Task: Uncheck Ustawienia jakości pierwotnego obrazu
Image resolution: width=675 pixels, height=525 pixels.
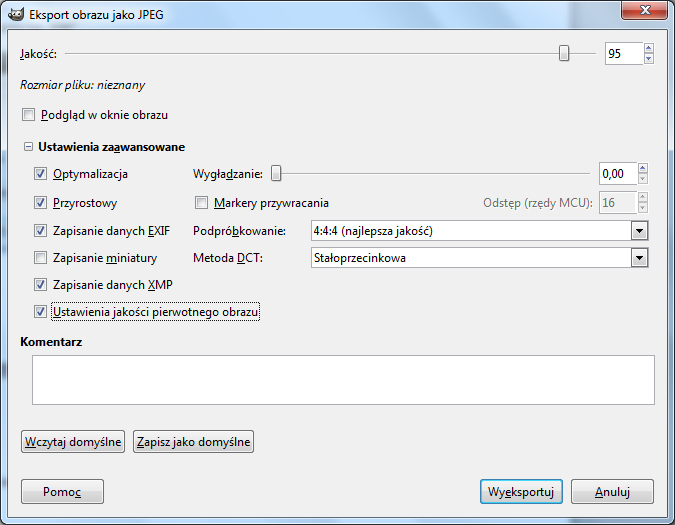Action: [x=40, y=312]
